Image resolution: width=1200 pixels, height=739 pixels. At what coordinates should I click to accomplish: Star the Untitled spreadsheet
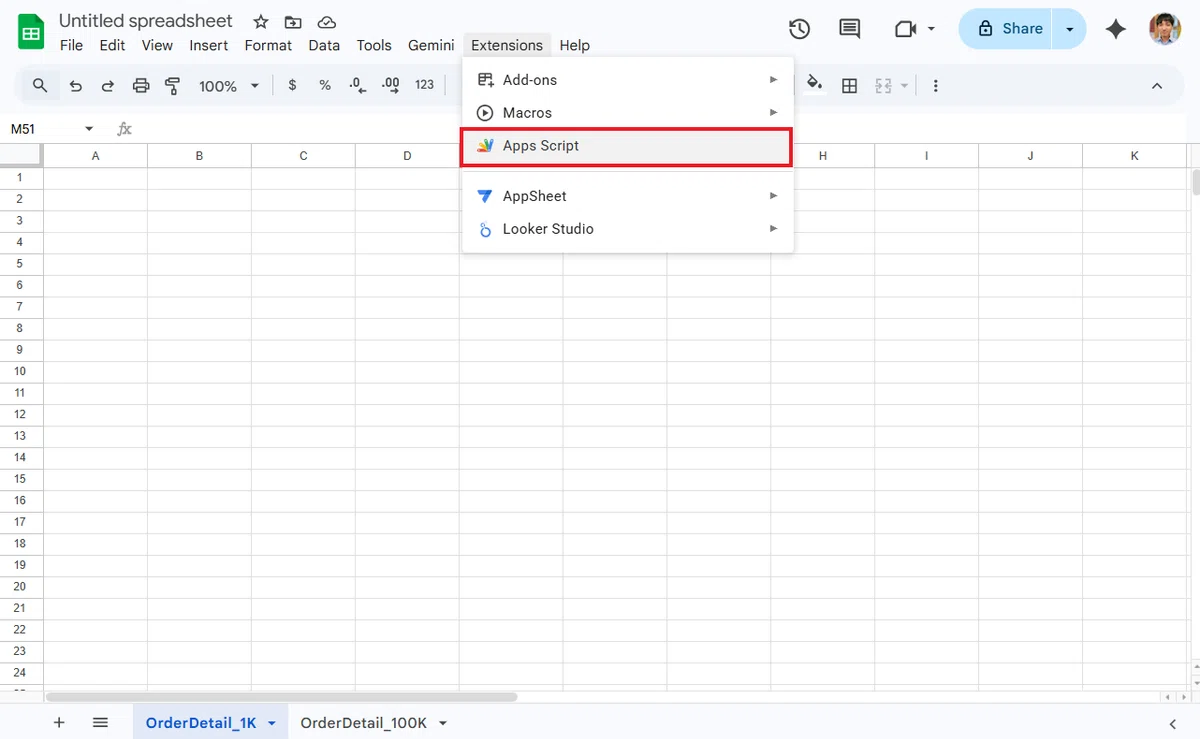tap(261, 22)
